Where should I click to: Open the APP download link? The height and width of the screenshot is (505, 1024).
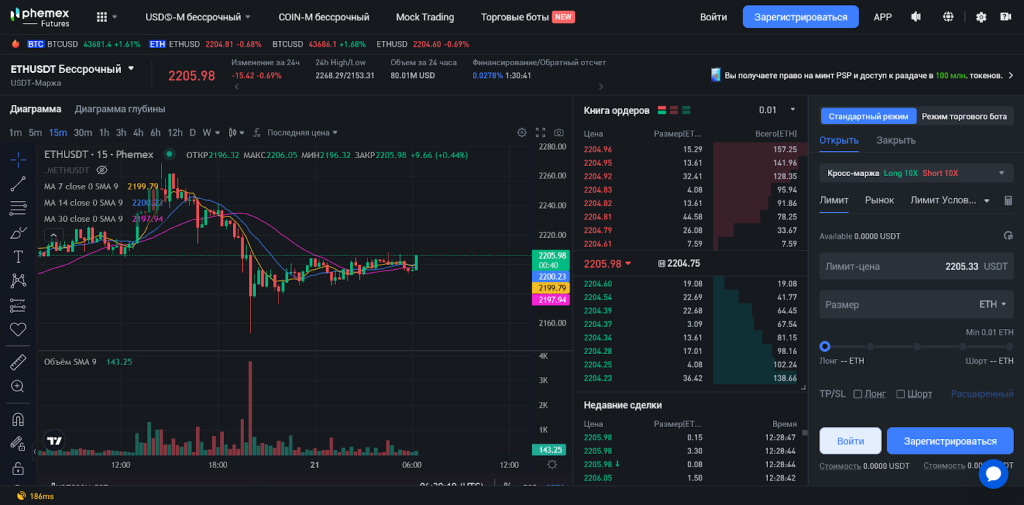(x=882, y=17)
